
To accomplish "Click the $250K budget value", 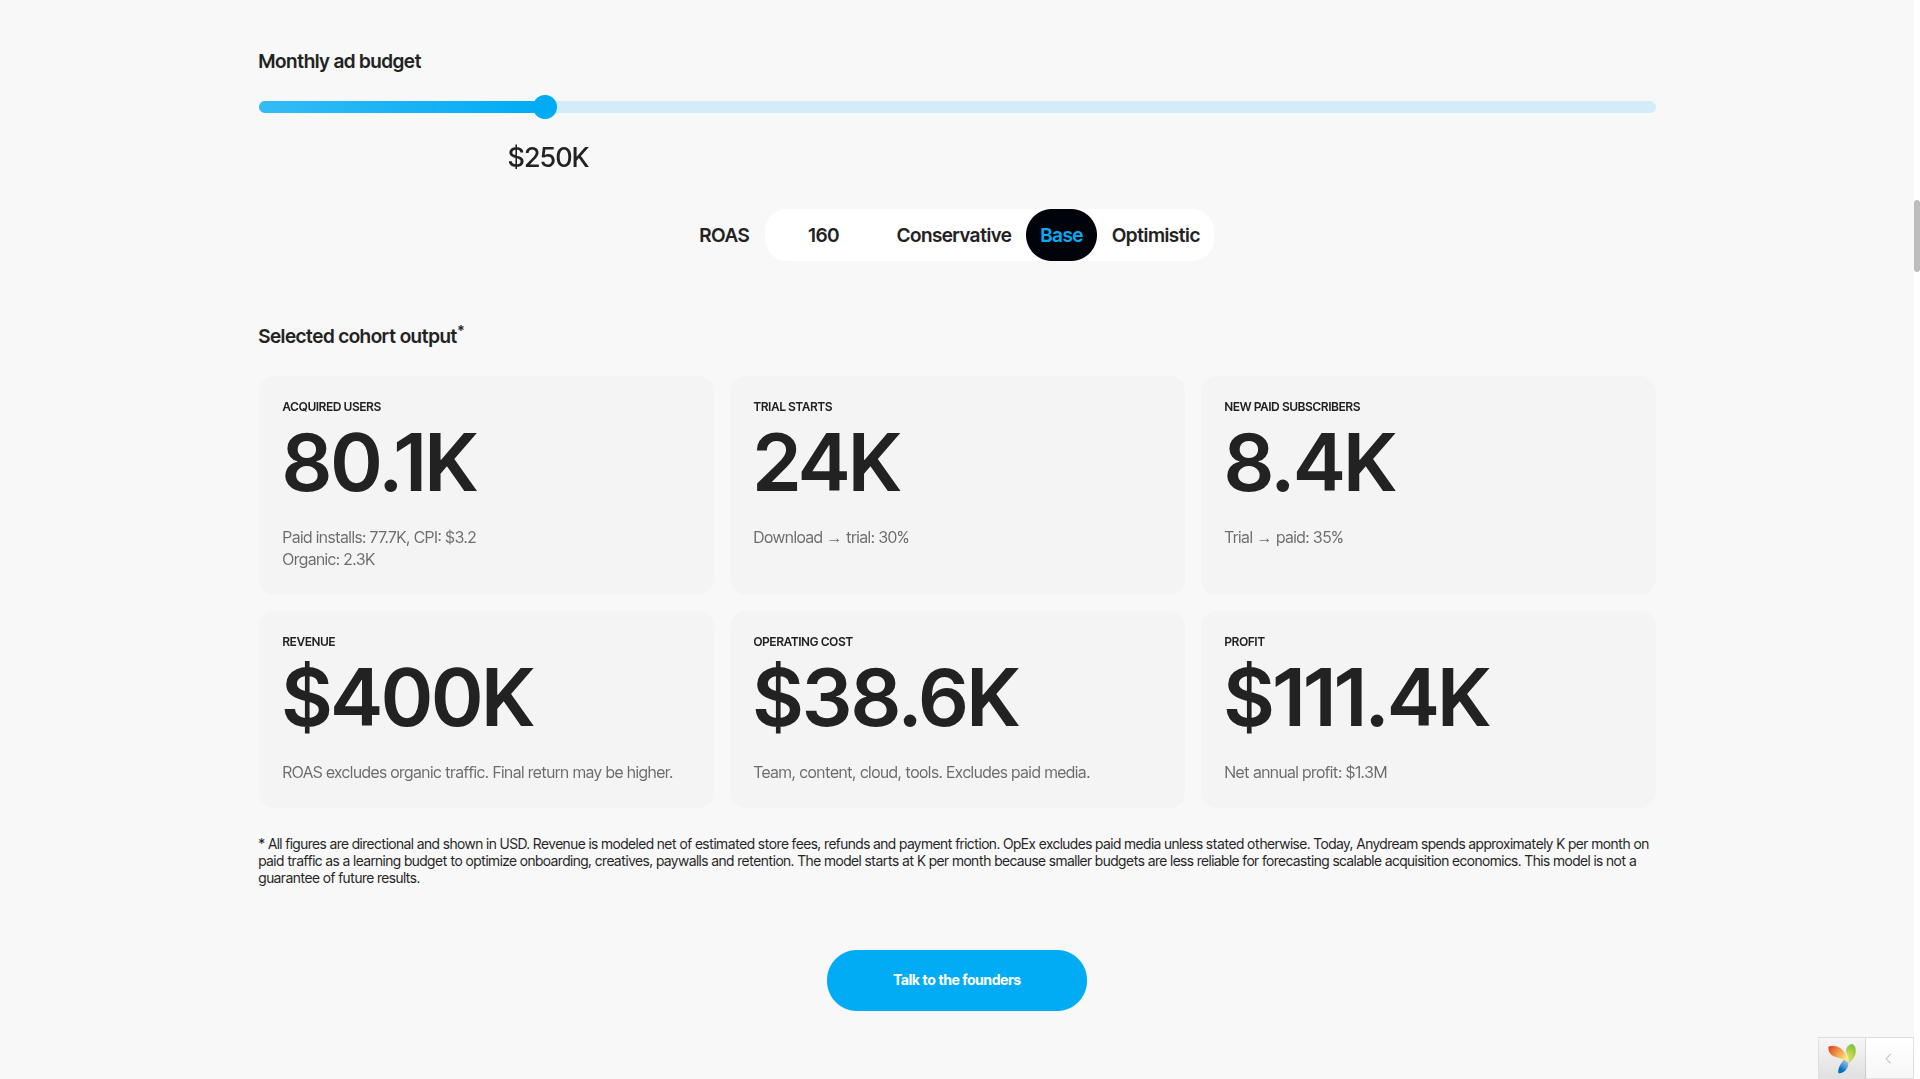I will [x=548, y=158].
